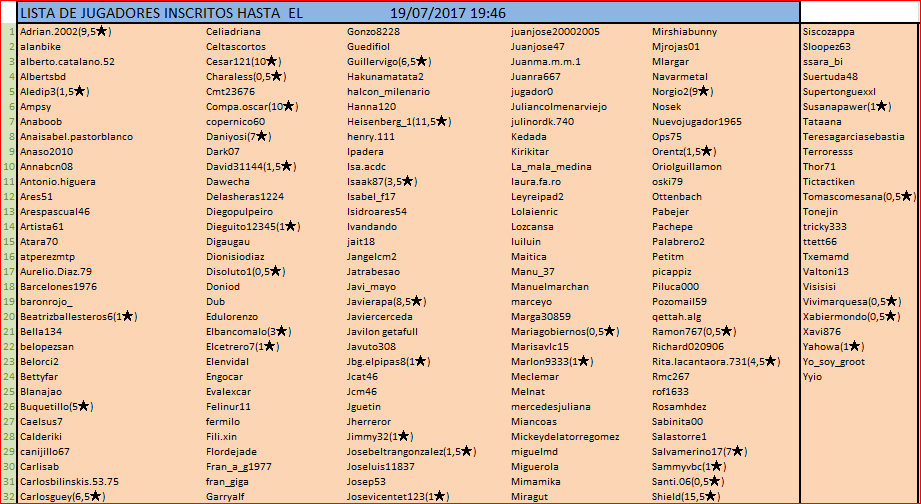Select row number 1 header
The height and width of the screenshot is (504, 921).
click(x=9, y=31)
